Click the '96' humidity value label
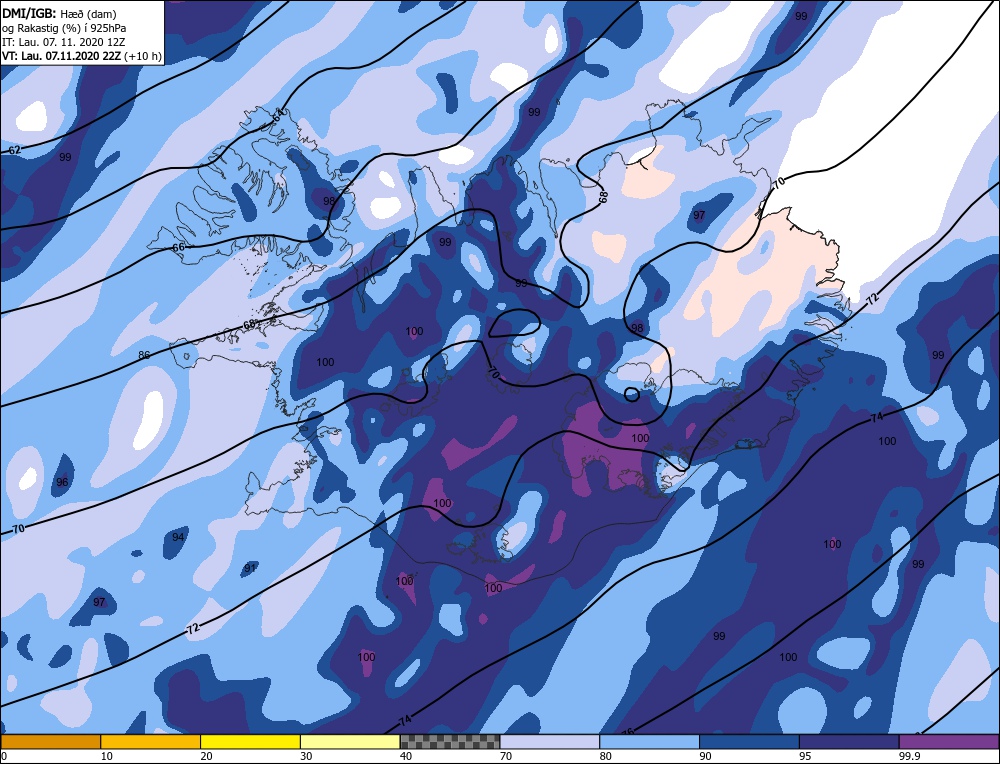Viewport: 1000px width, 764px height. (62, 482)
